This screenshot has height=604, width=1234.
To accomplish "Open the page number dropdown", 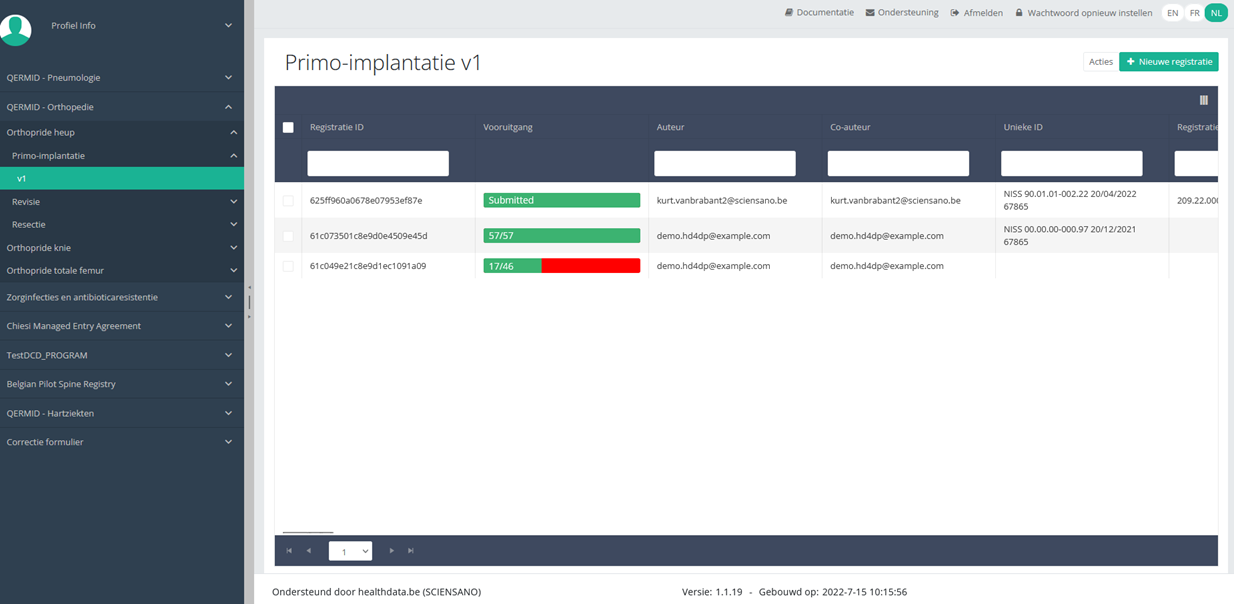I will [x=350, y=551].
